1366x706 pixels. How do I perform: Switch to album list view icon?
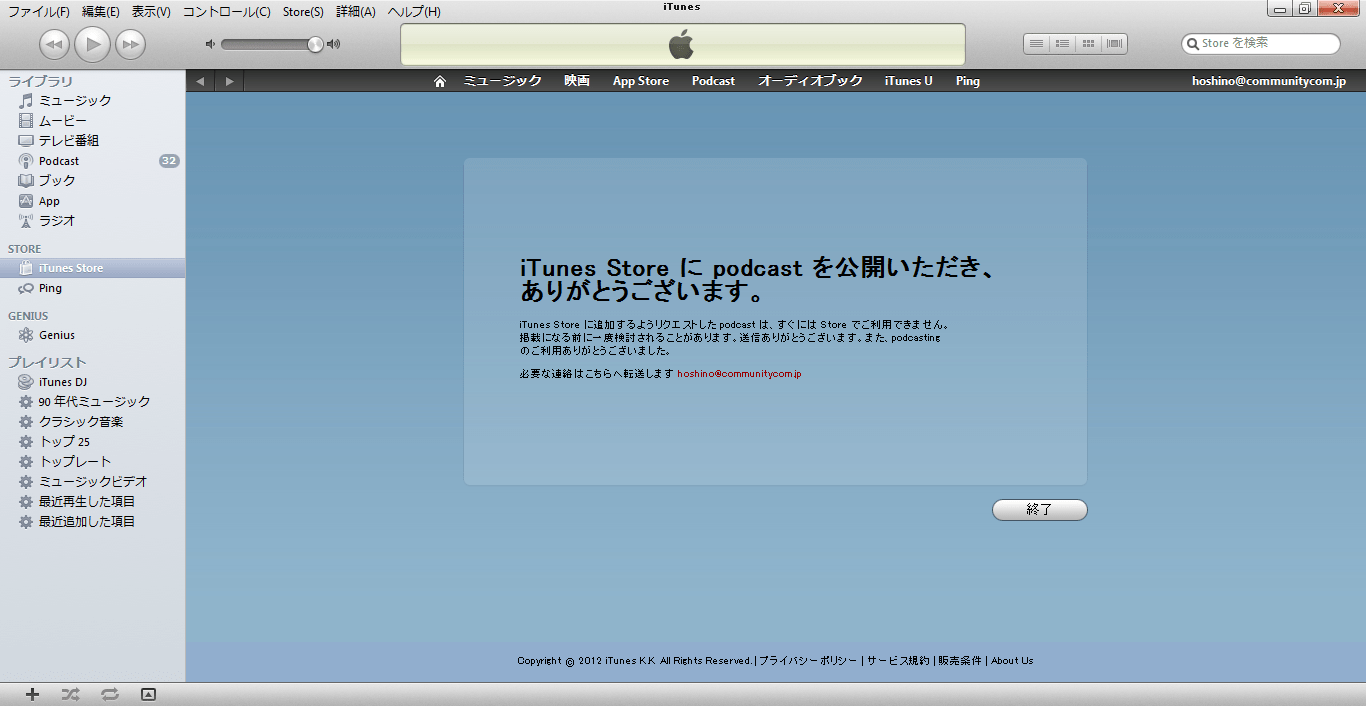coord(1063,44)
